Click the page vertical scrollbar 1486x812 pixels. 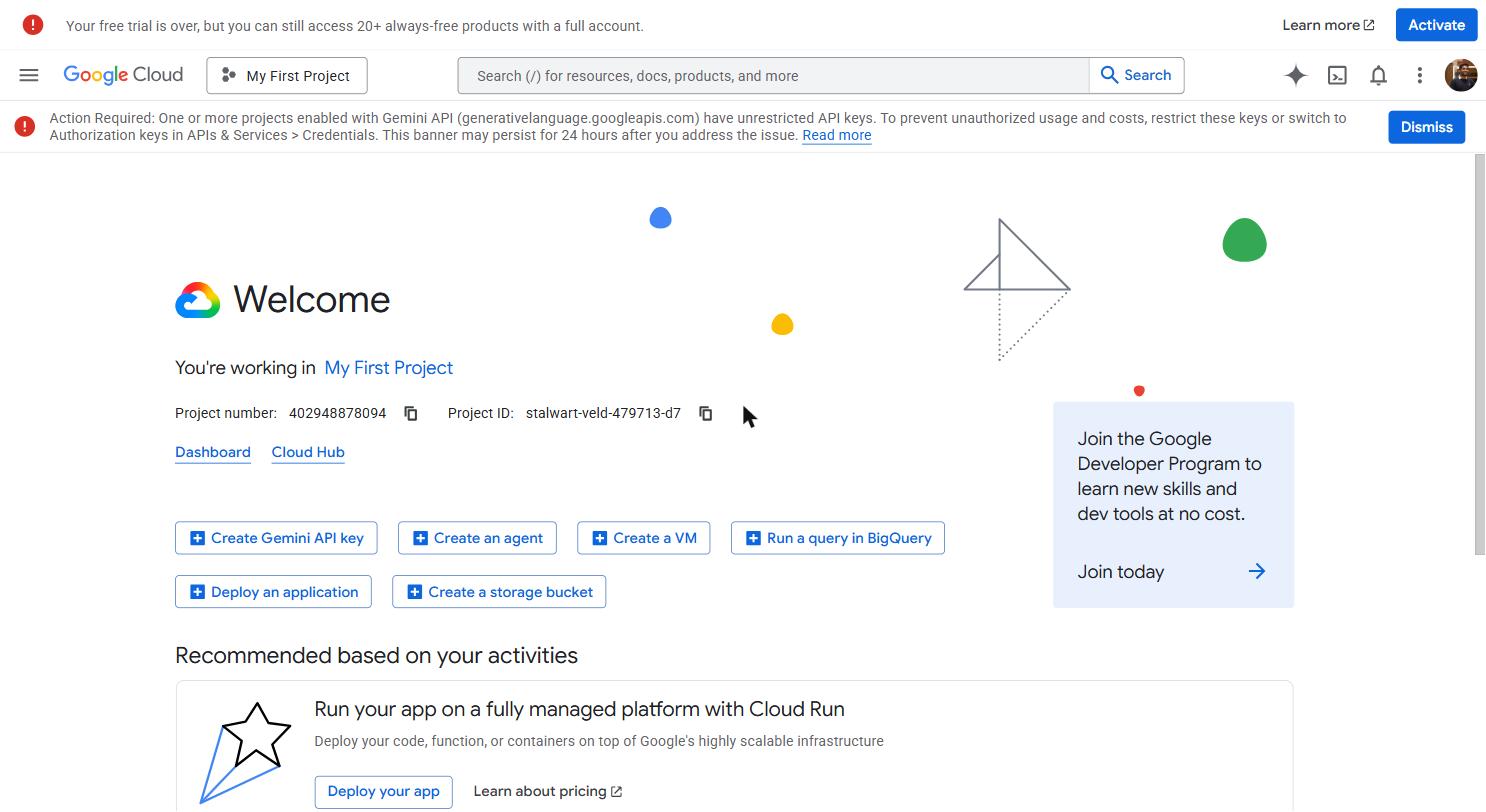tap(1480, 354)
